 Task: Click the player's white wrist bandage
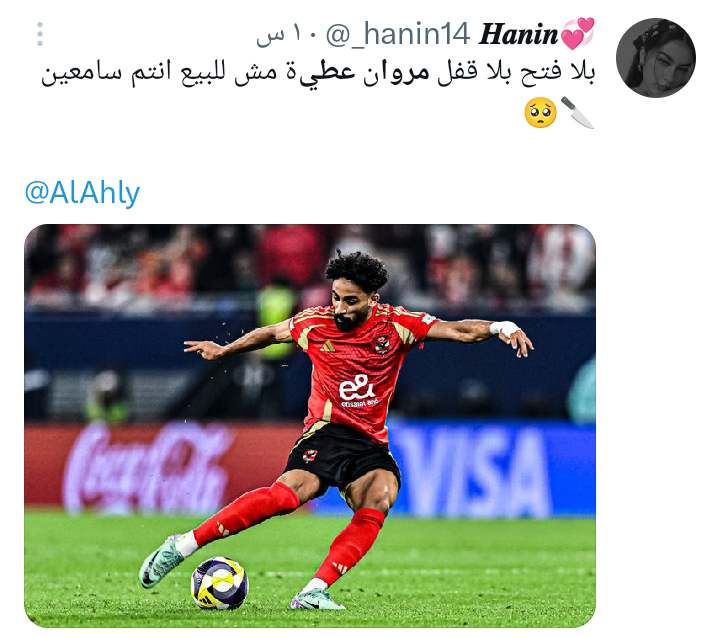(504, 328)
